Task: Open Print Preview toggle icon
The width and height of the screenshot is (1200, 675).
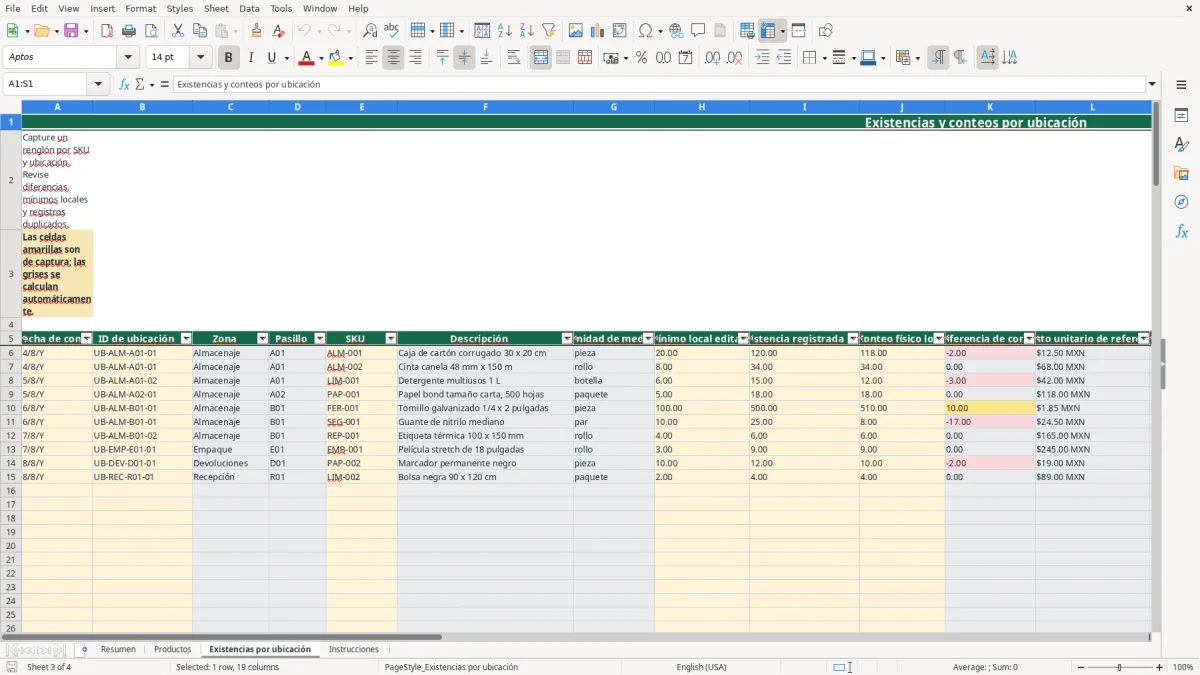Action: [x=150, y=31]
